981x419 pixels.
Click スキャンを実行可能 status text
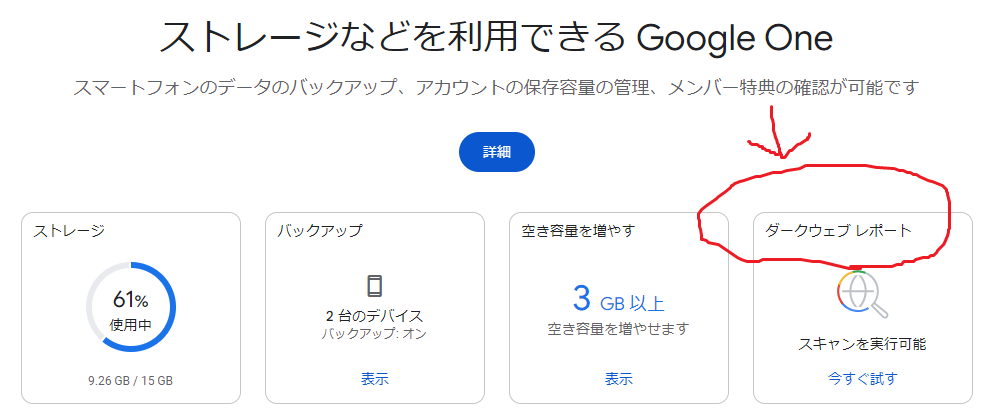tap(863, 344)
